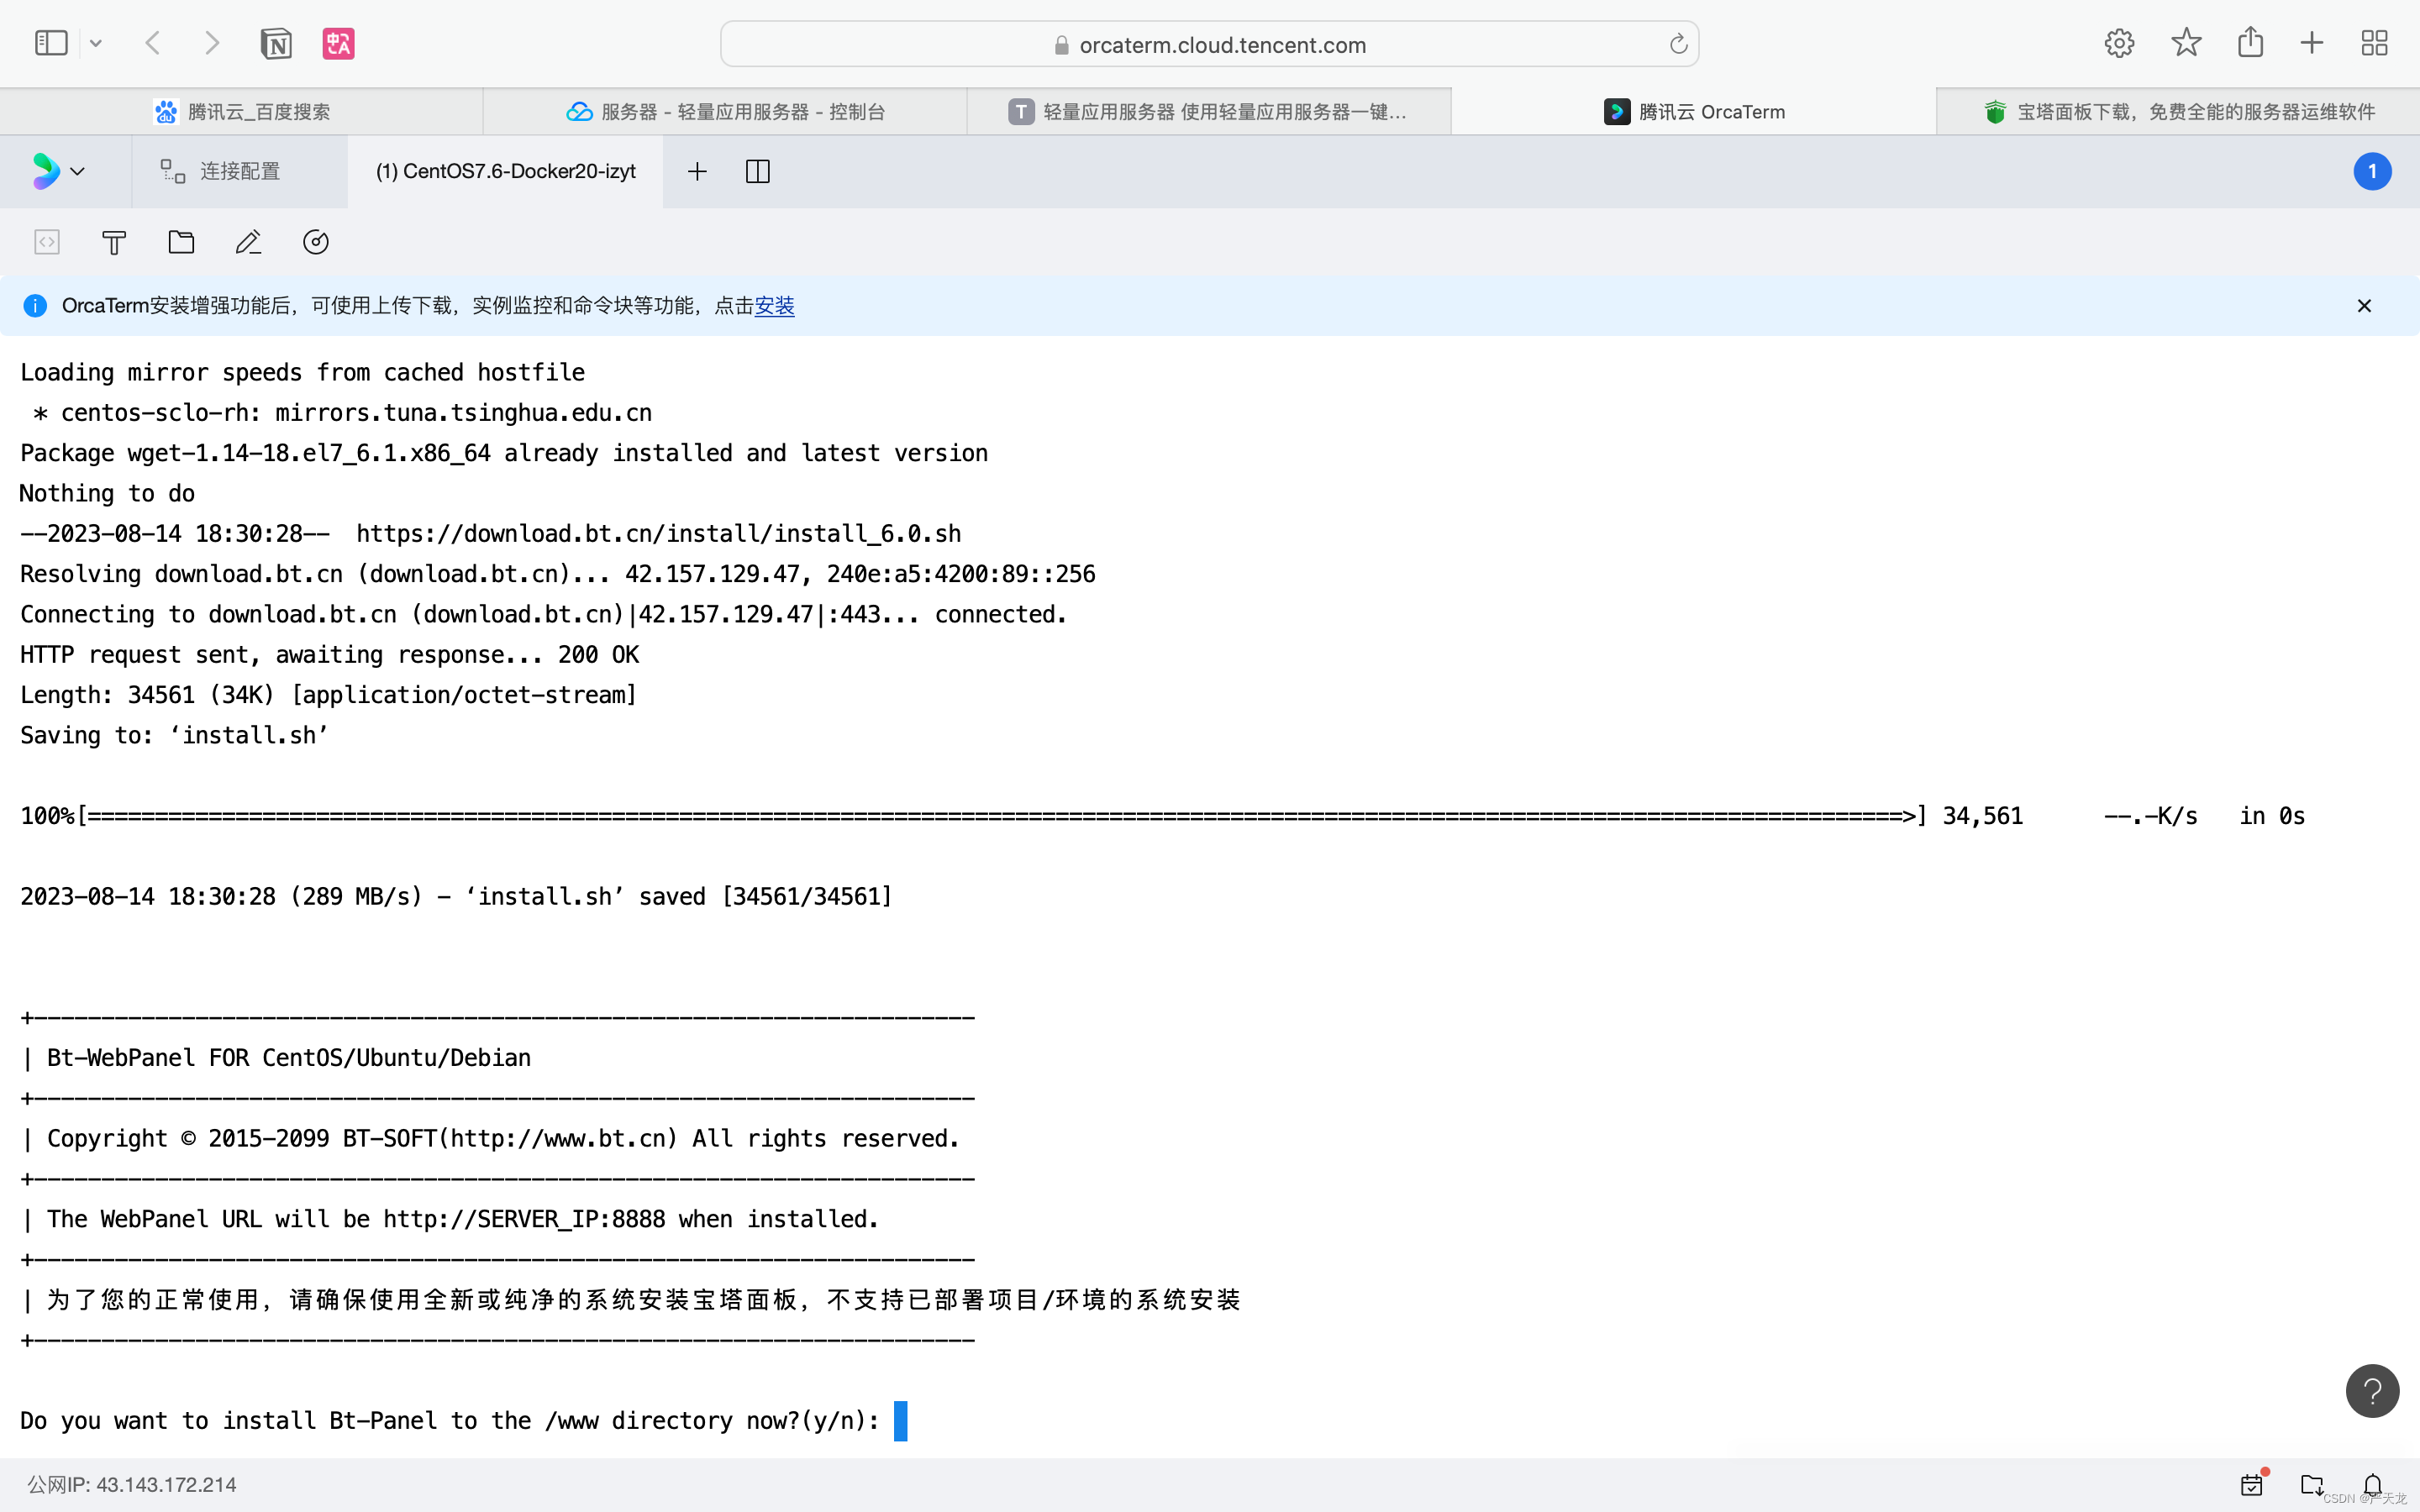
Task: Open the command block code icon
Action: [x=47, y=242]
